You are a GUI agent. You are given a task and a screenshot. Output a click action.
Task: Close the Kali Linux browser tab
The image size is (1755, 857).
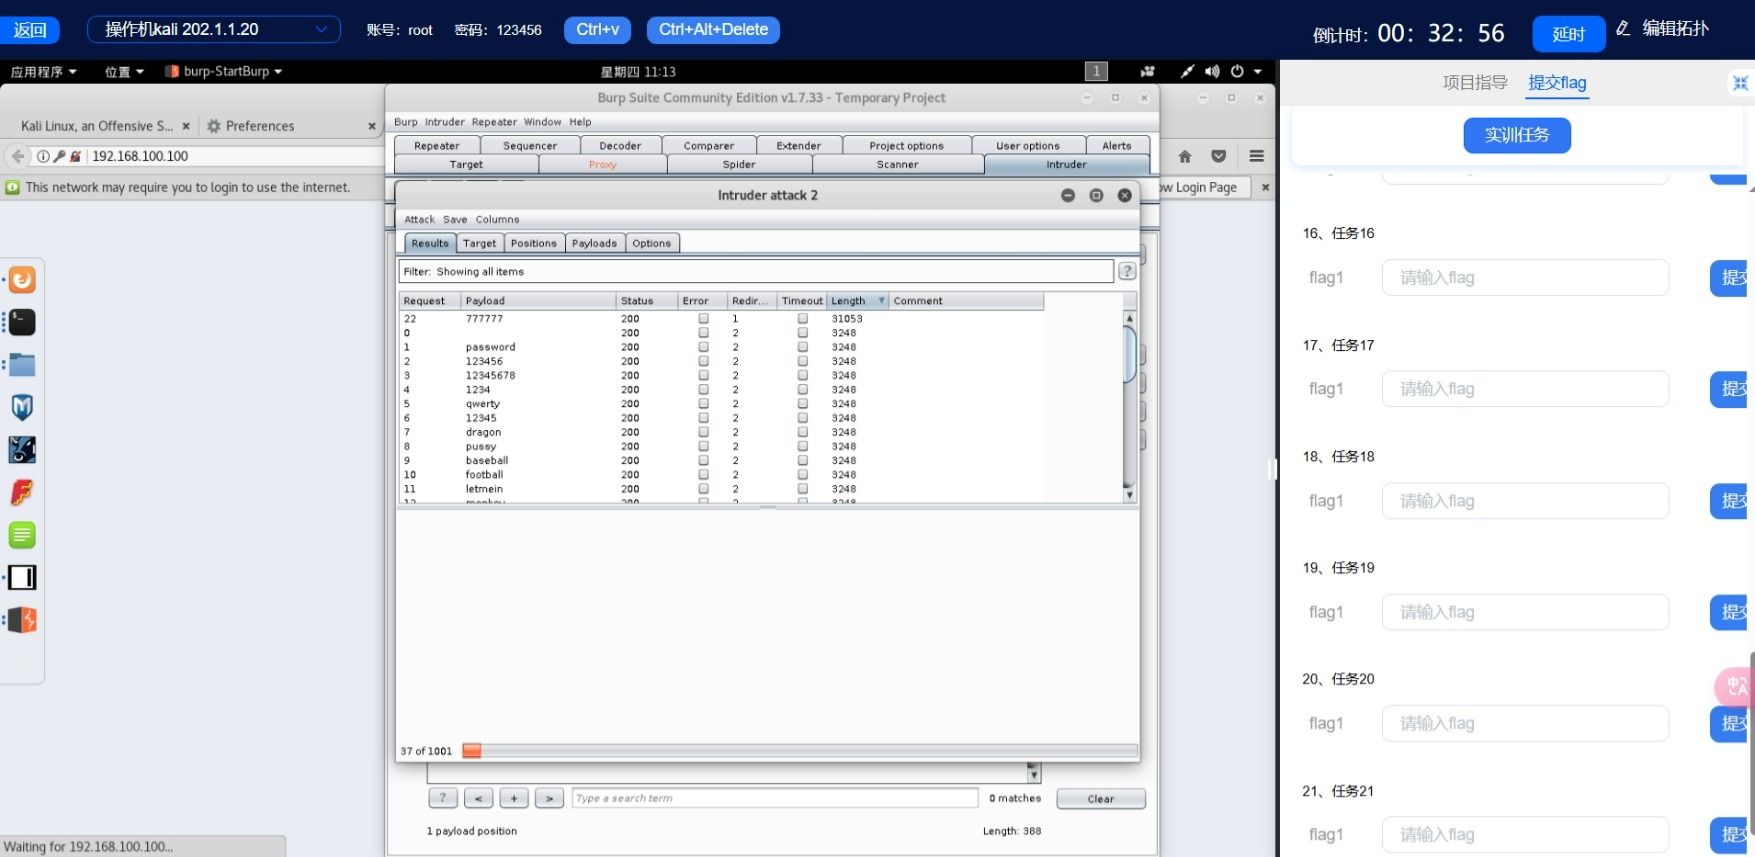click(186, 126)
